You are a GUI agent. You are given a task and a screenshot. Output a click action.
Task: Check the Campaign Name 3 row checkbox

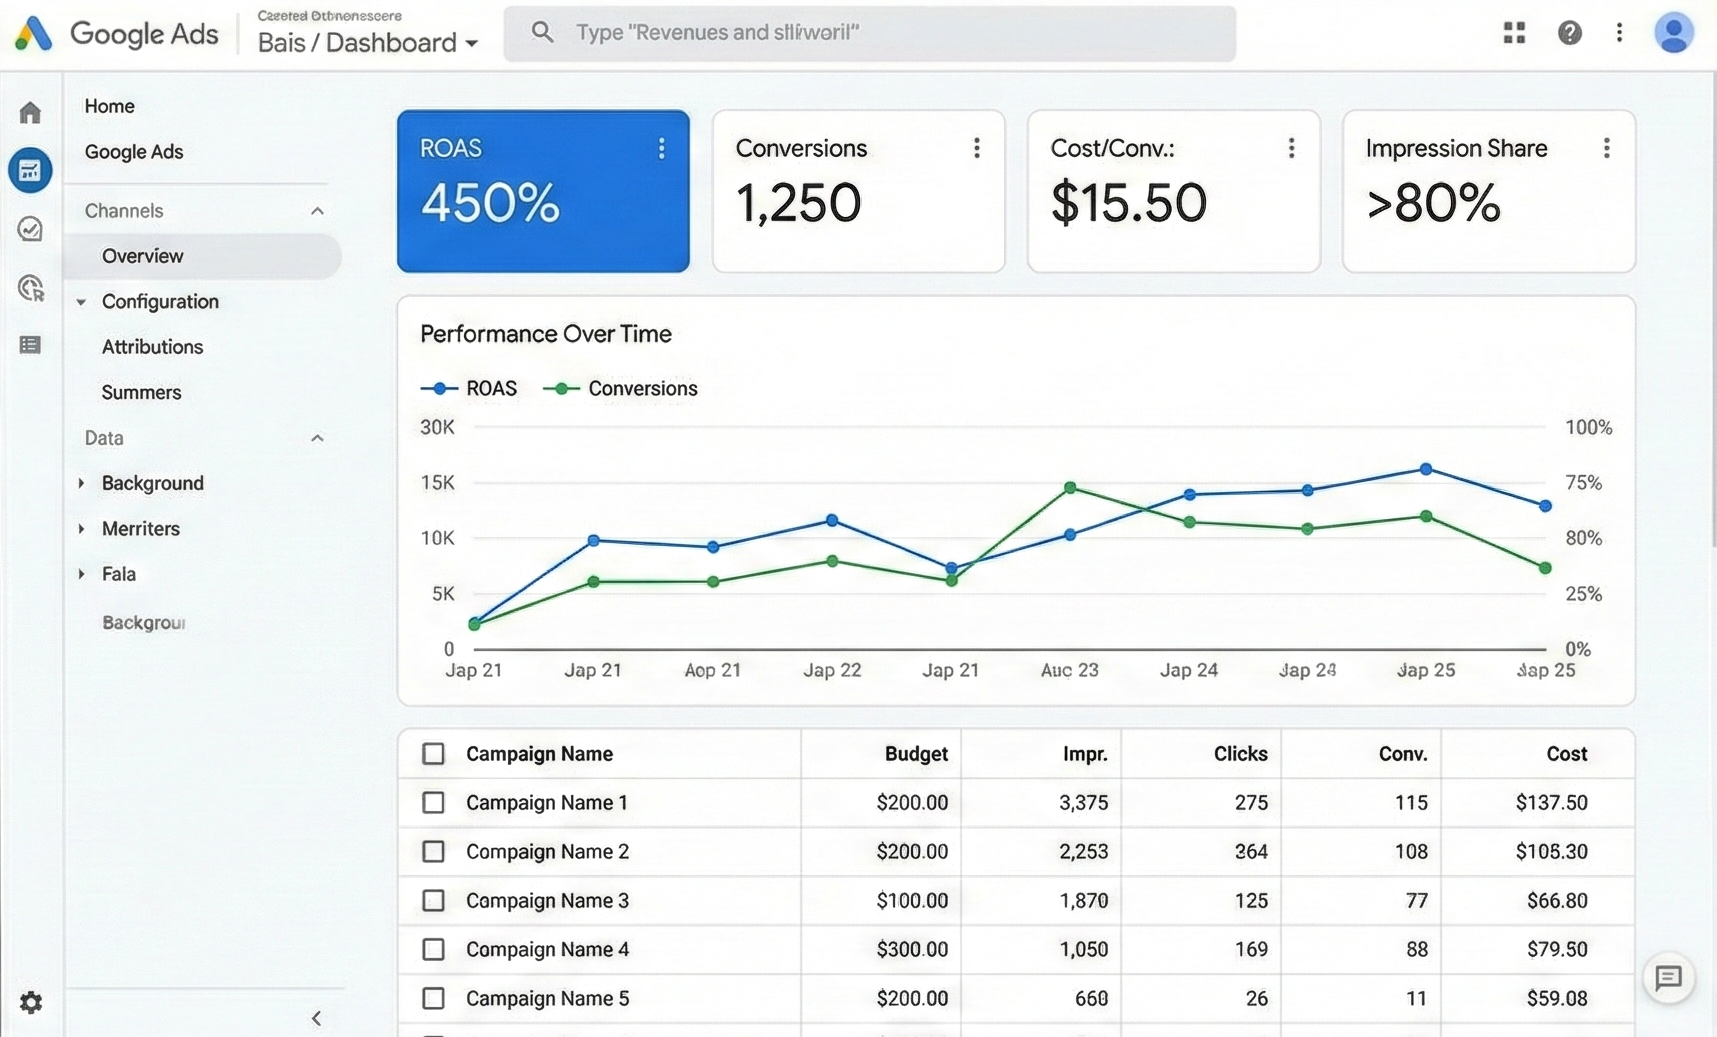[433, 900]
